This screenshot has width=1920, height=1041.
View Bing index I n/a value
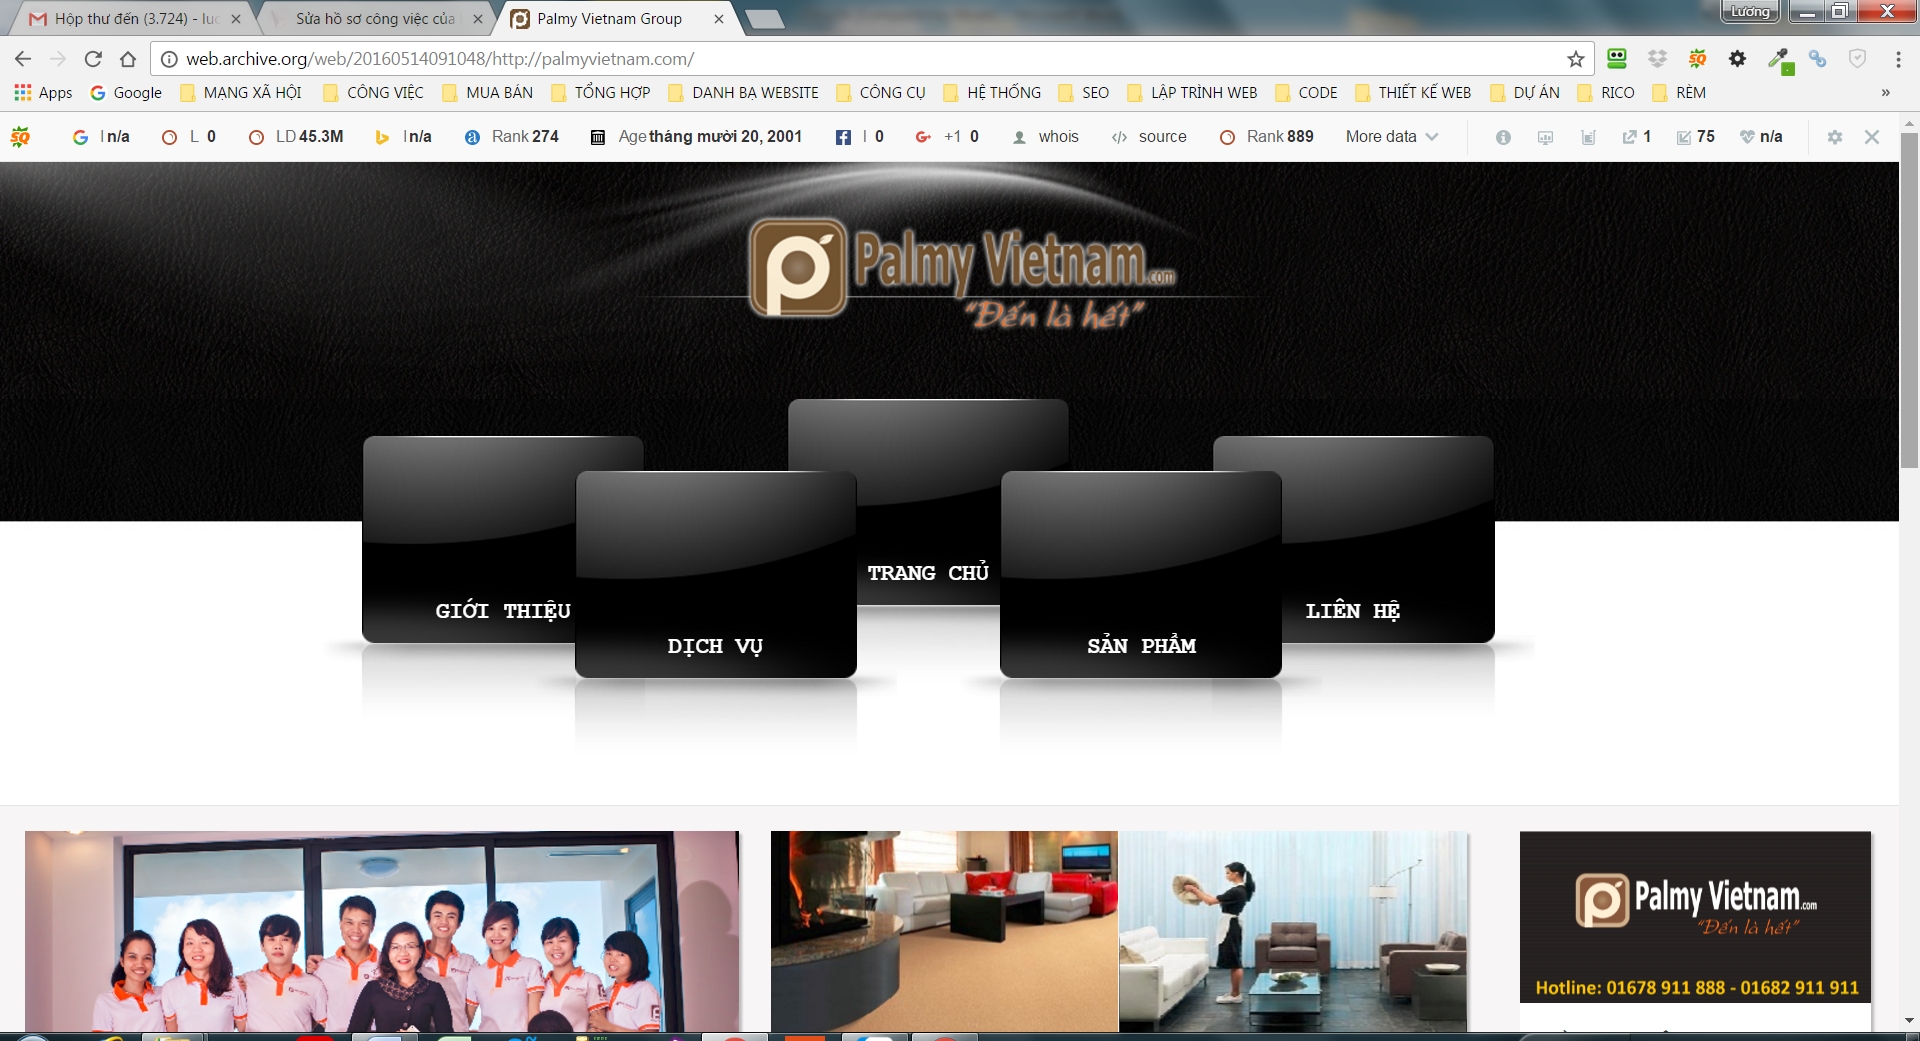pyautogui.click(x=403, y=137)
